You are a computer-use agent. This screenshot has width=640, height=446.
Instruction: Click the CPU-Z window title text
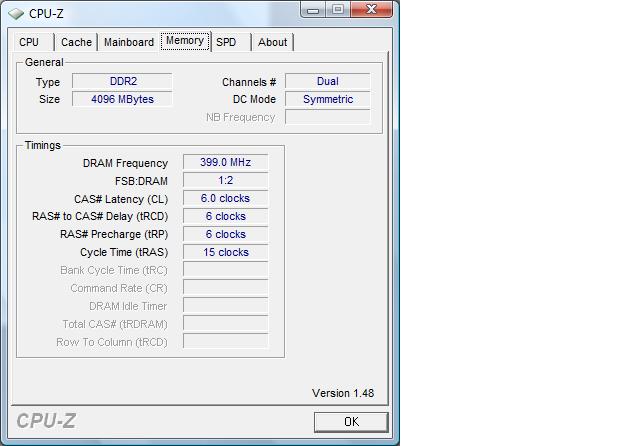click(x=46, y=14)
